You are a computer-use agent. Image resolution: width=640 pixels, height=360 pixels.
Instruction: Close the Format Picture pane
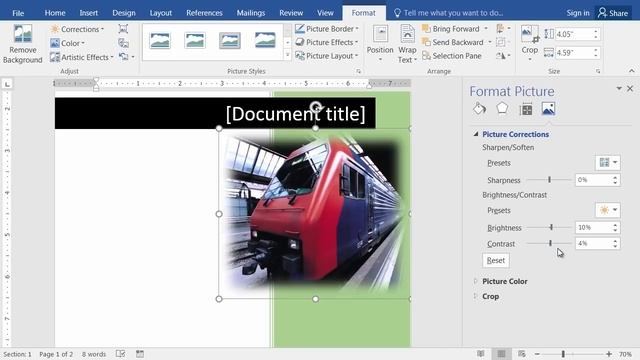pyautogui.click(x=630, y=88)
